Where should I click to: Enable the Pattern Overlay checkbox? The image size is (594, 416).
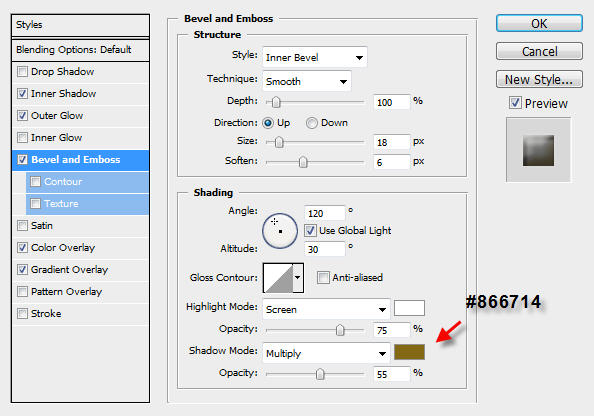[x=22, y=291]
